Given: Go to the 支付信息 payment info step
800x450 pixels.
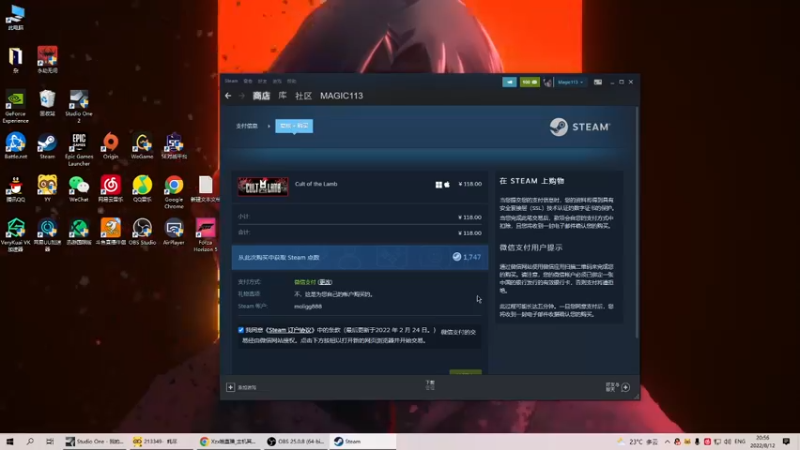Looking at the screenshot, I should pos(247,126).
